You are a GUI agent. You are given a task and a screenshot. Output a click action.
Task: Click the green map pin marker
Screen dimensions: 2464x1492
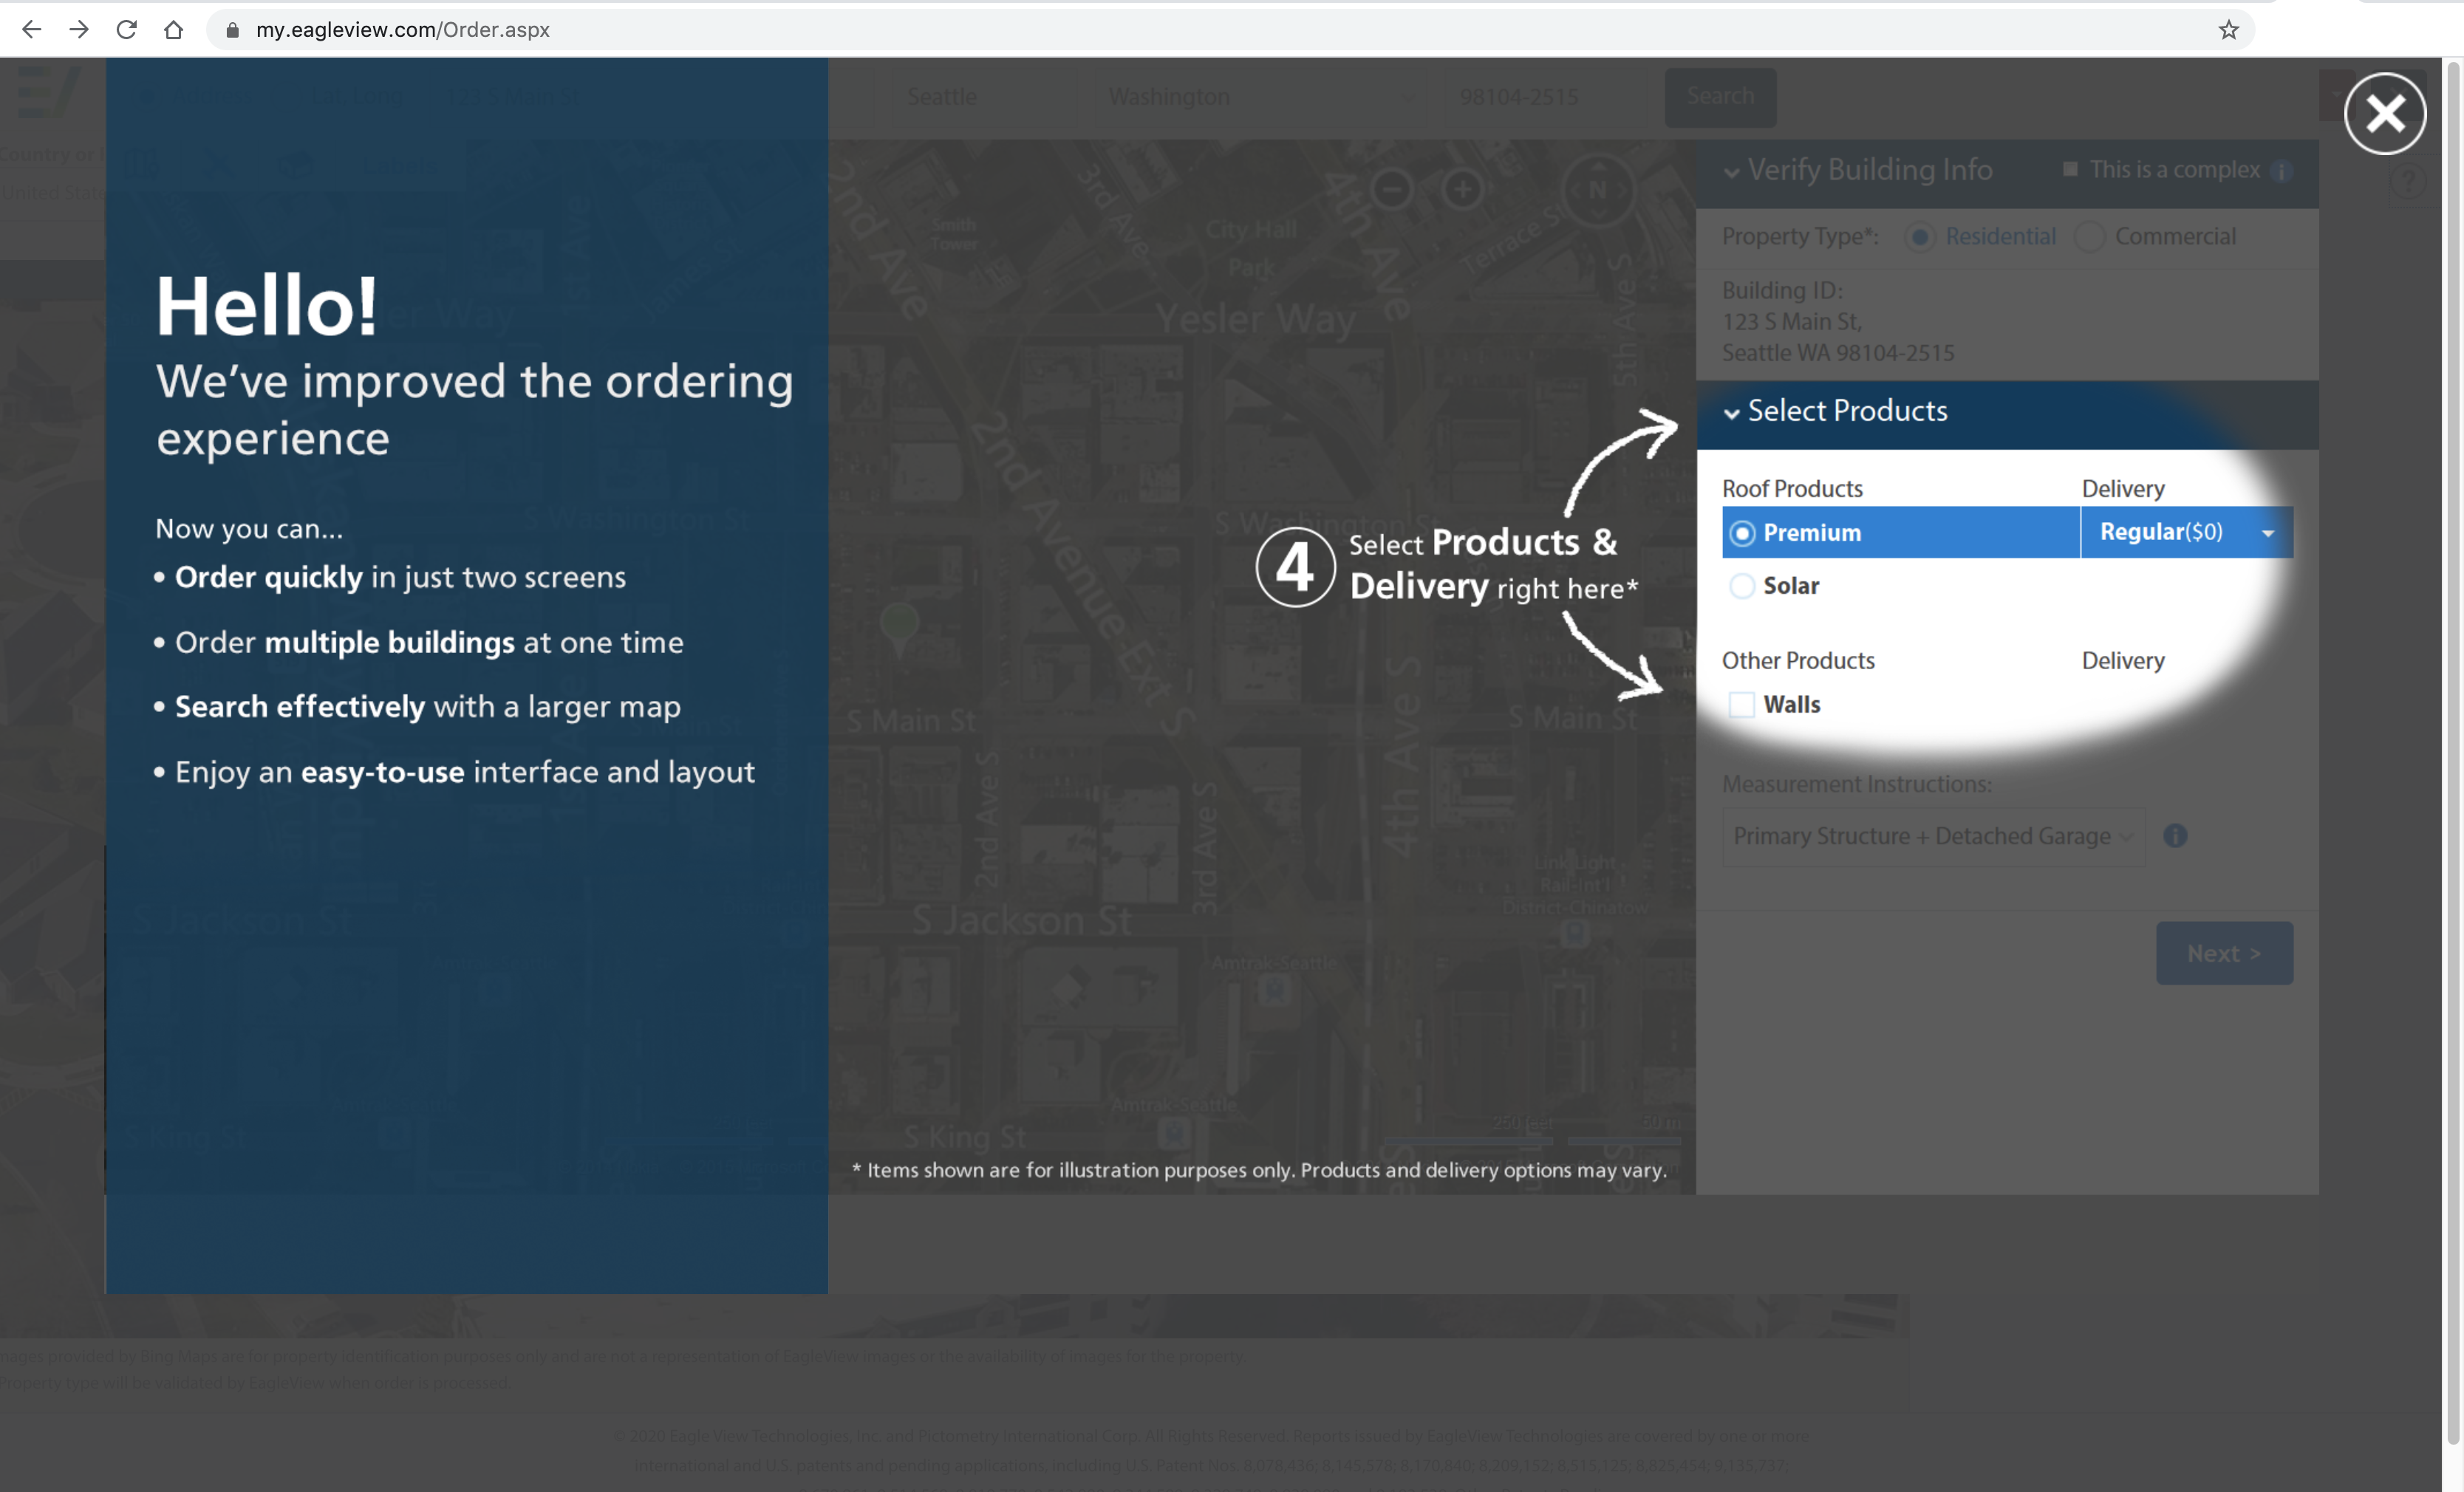click(x=899, y=628)
